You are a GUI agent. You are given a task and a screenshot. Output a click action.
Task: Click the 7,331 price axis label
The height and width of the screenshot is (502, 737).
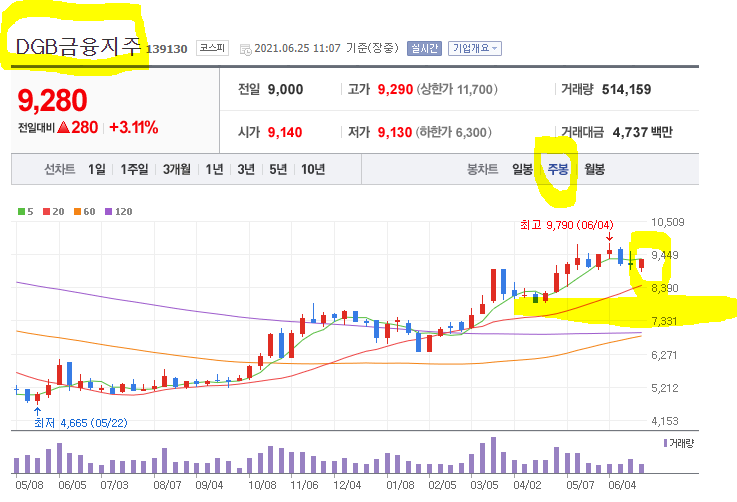pyautogui.click(x=665, y=322)
